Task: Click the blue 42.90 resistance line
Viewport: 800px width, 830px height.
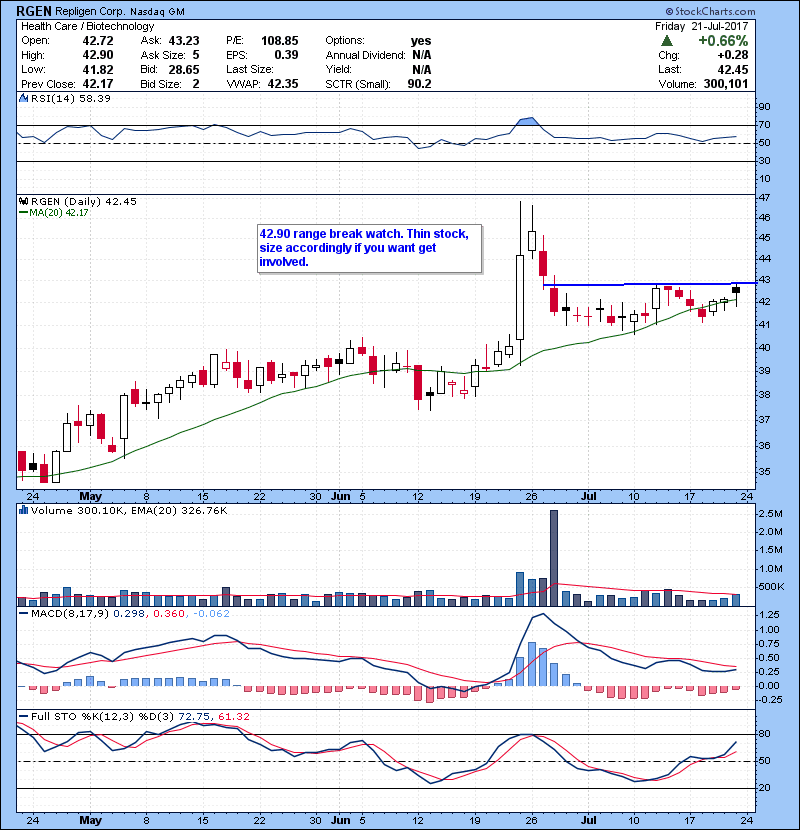Action: (x=650, y=284)
